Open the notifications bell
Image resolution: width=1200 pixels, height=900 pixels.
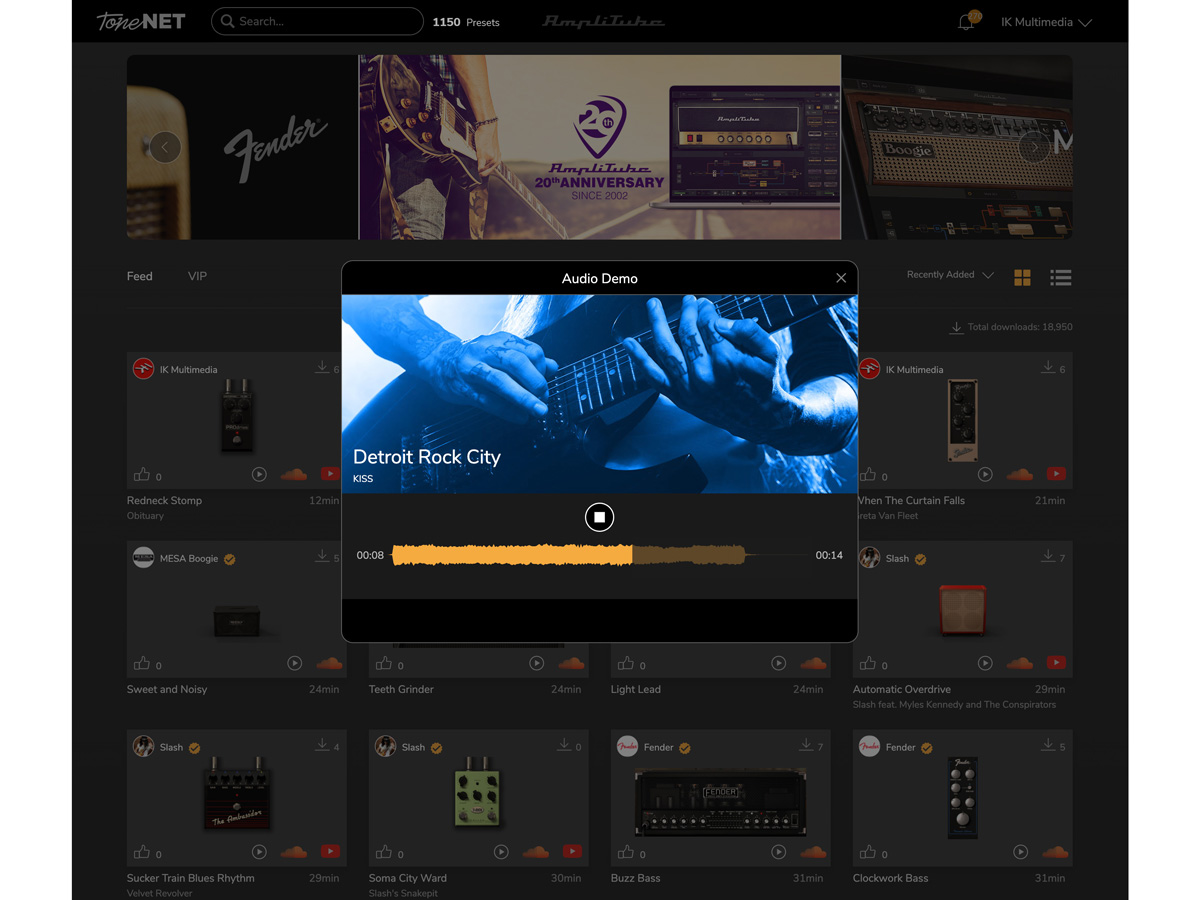(x=966, y=22)
